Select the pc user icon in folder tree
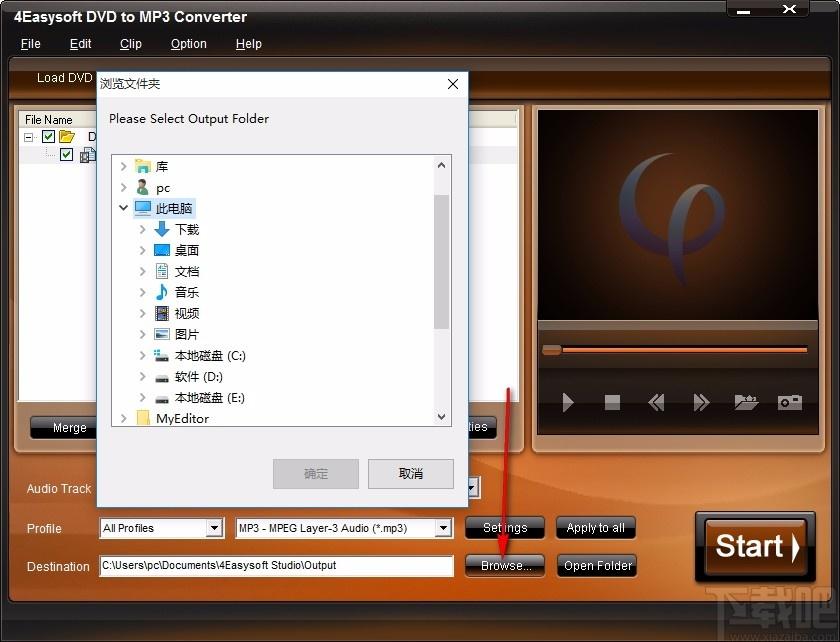Screen dimensions: 840x642 pos(142,188)
